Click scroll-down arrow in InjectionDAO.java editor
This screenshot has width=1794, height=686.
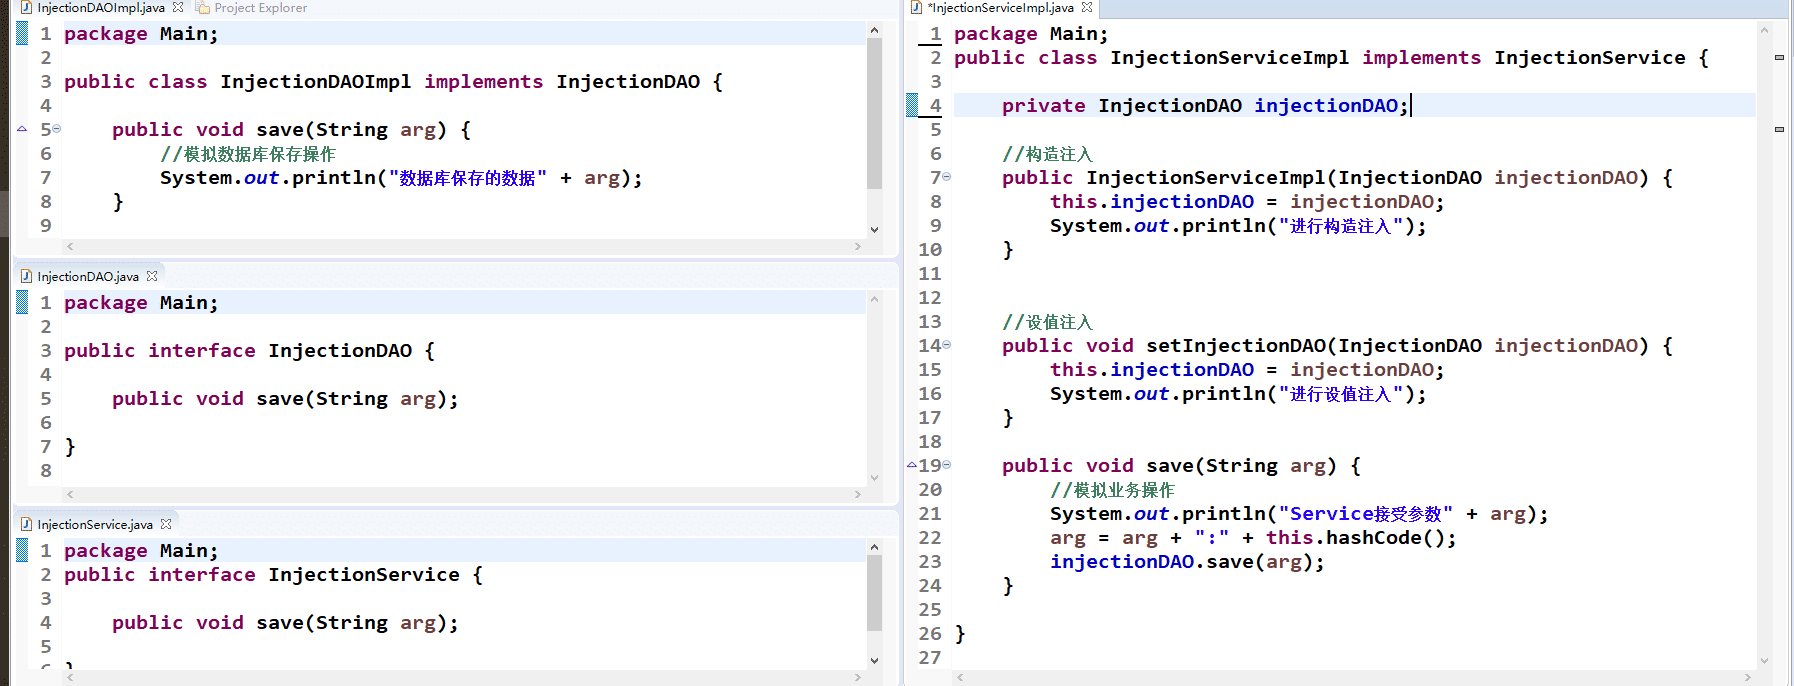coord(874,477)
